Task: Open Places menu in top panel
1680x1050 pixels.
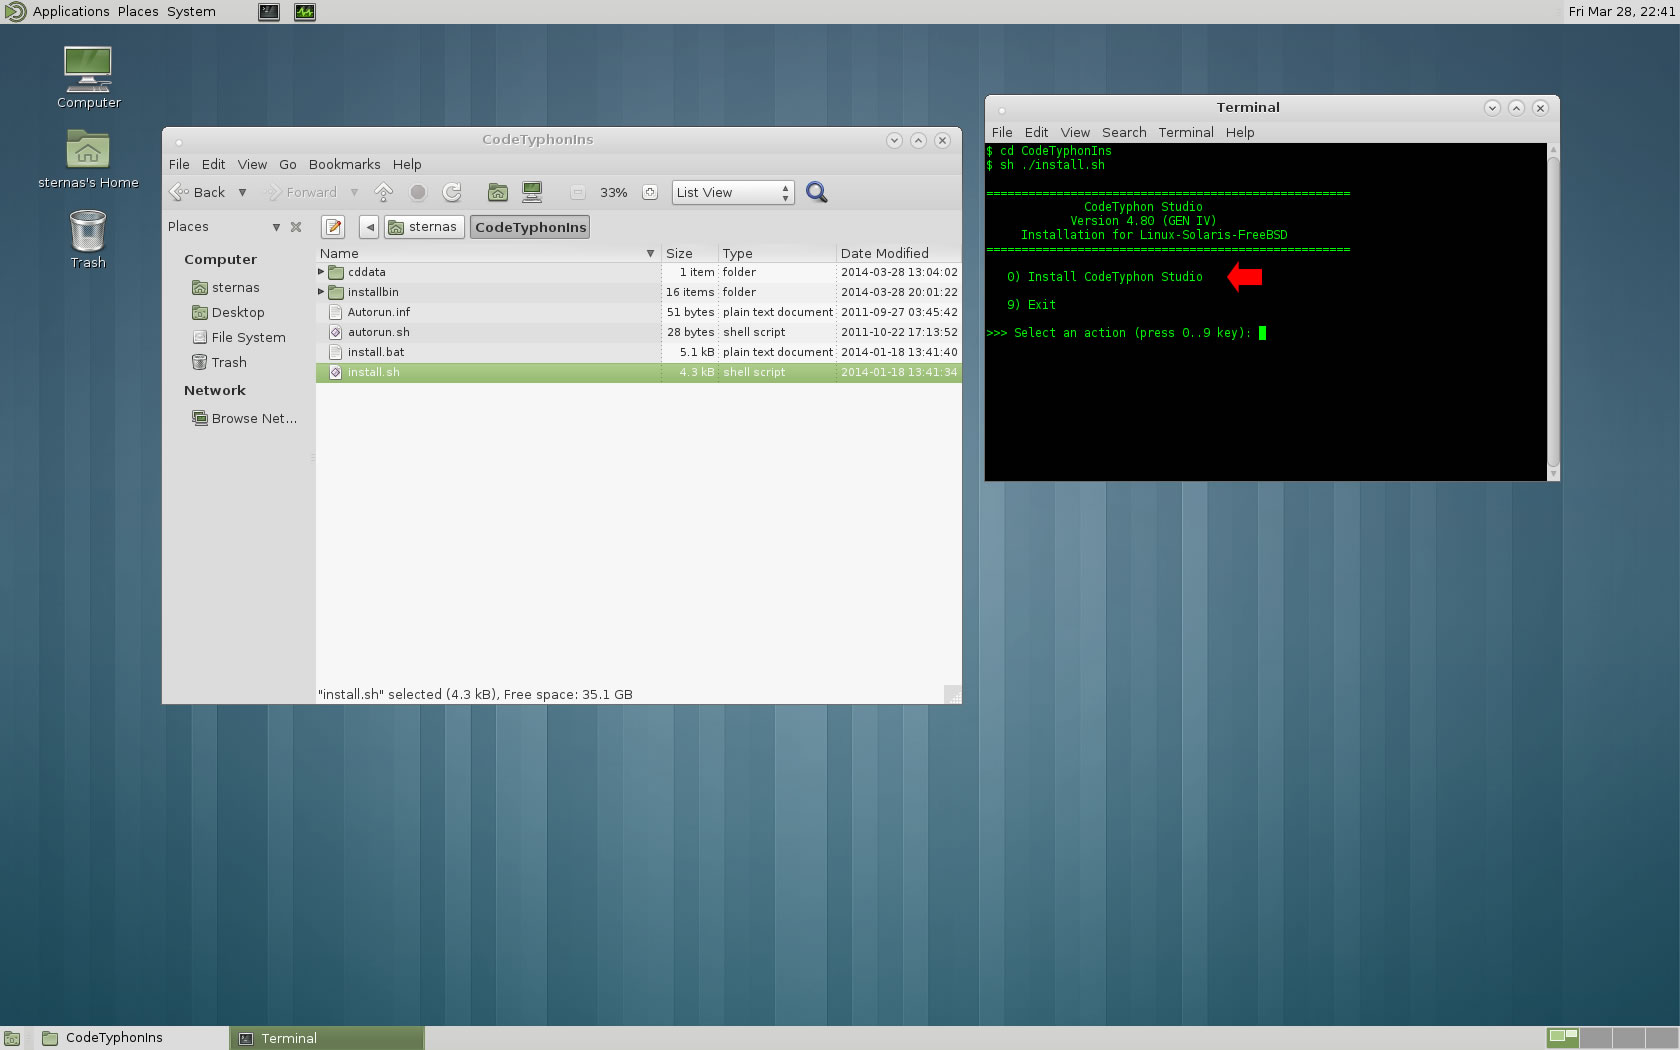Action: click(138, 12)
